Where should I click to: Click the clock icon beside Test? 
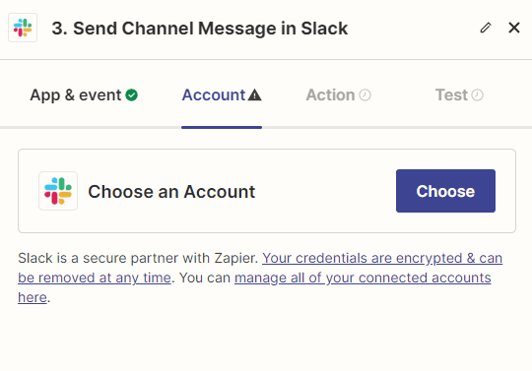click(477, 95)
